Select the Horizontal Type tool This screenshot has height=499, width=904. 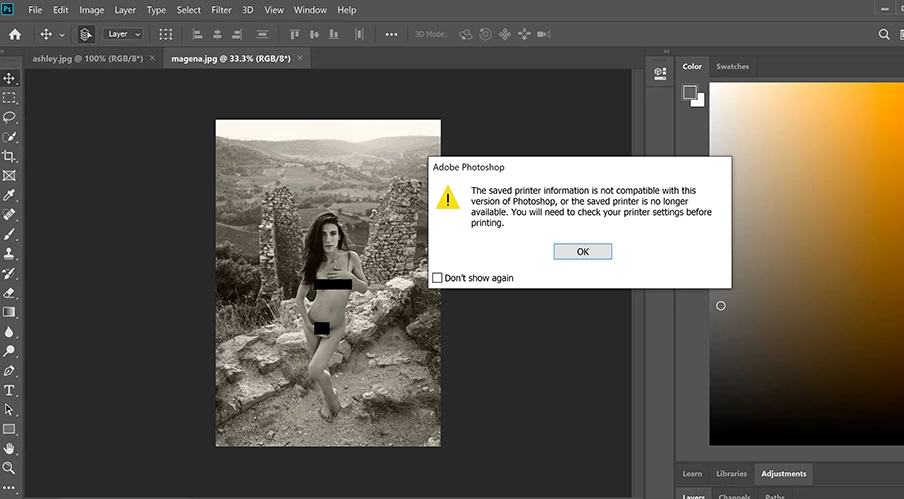(x=9, y=390)
